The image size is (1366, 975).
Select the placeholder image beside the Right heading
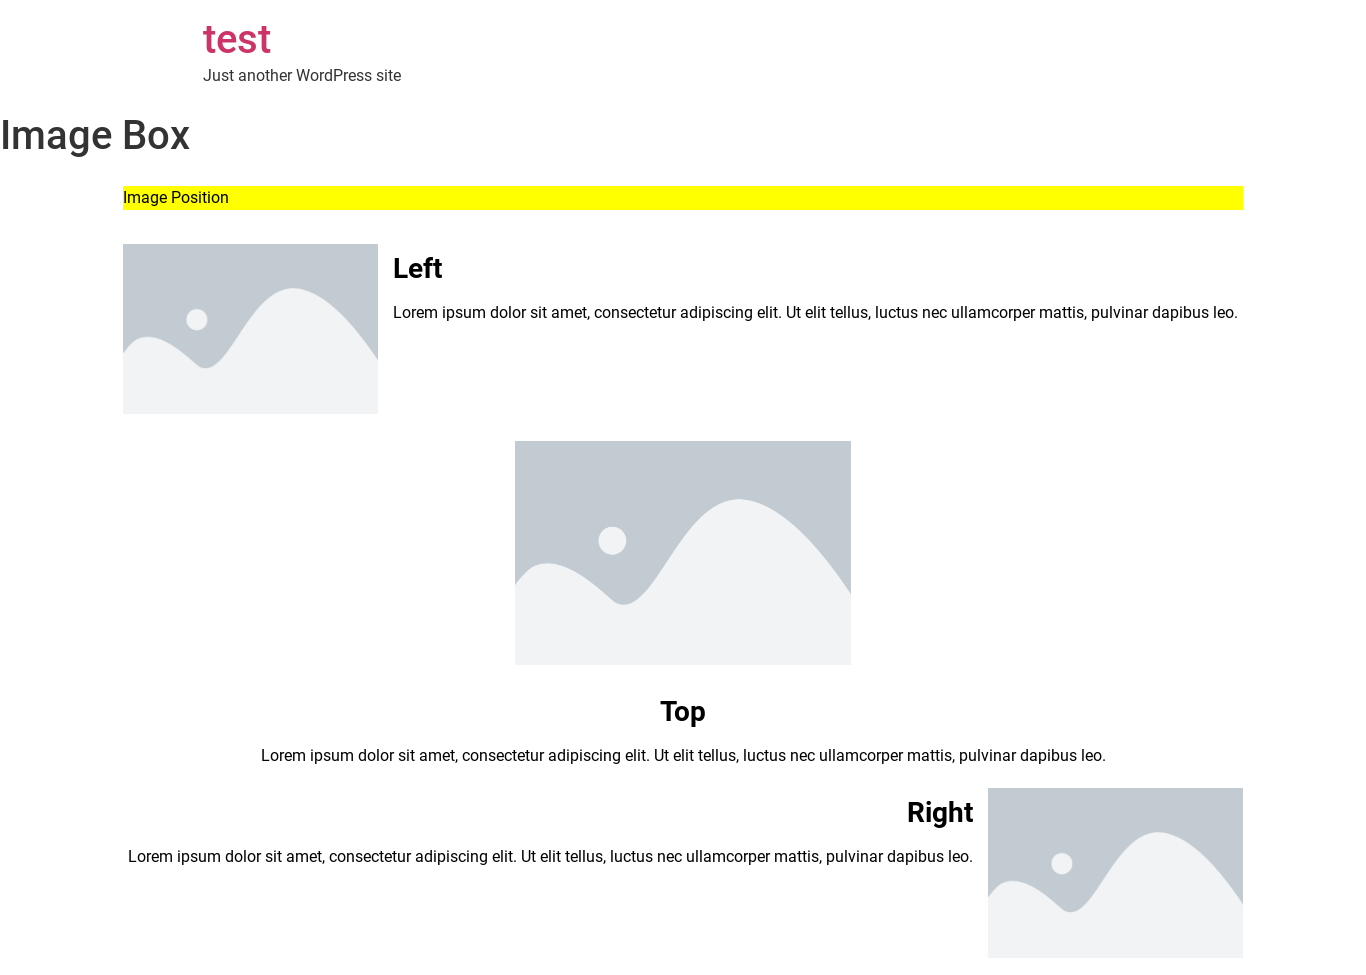[x=1114, y=872]
